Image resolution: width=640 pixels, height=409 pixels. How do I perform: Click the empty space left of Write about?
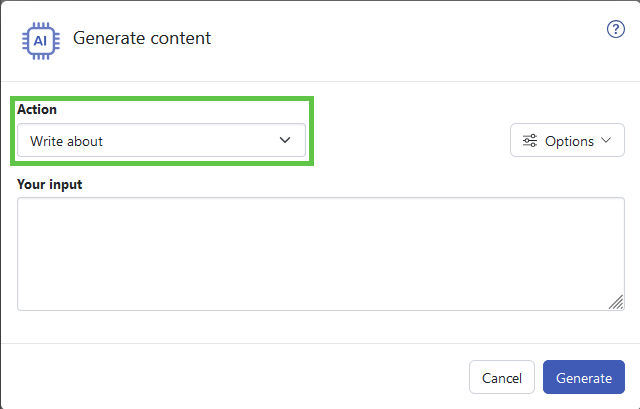(x=23, y=141)
